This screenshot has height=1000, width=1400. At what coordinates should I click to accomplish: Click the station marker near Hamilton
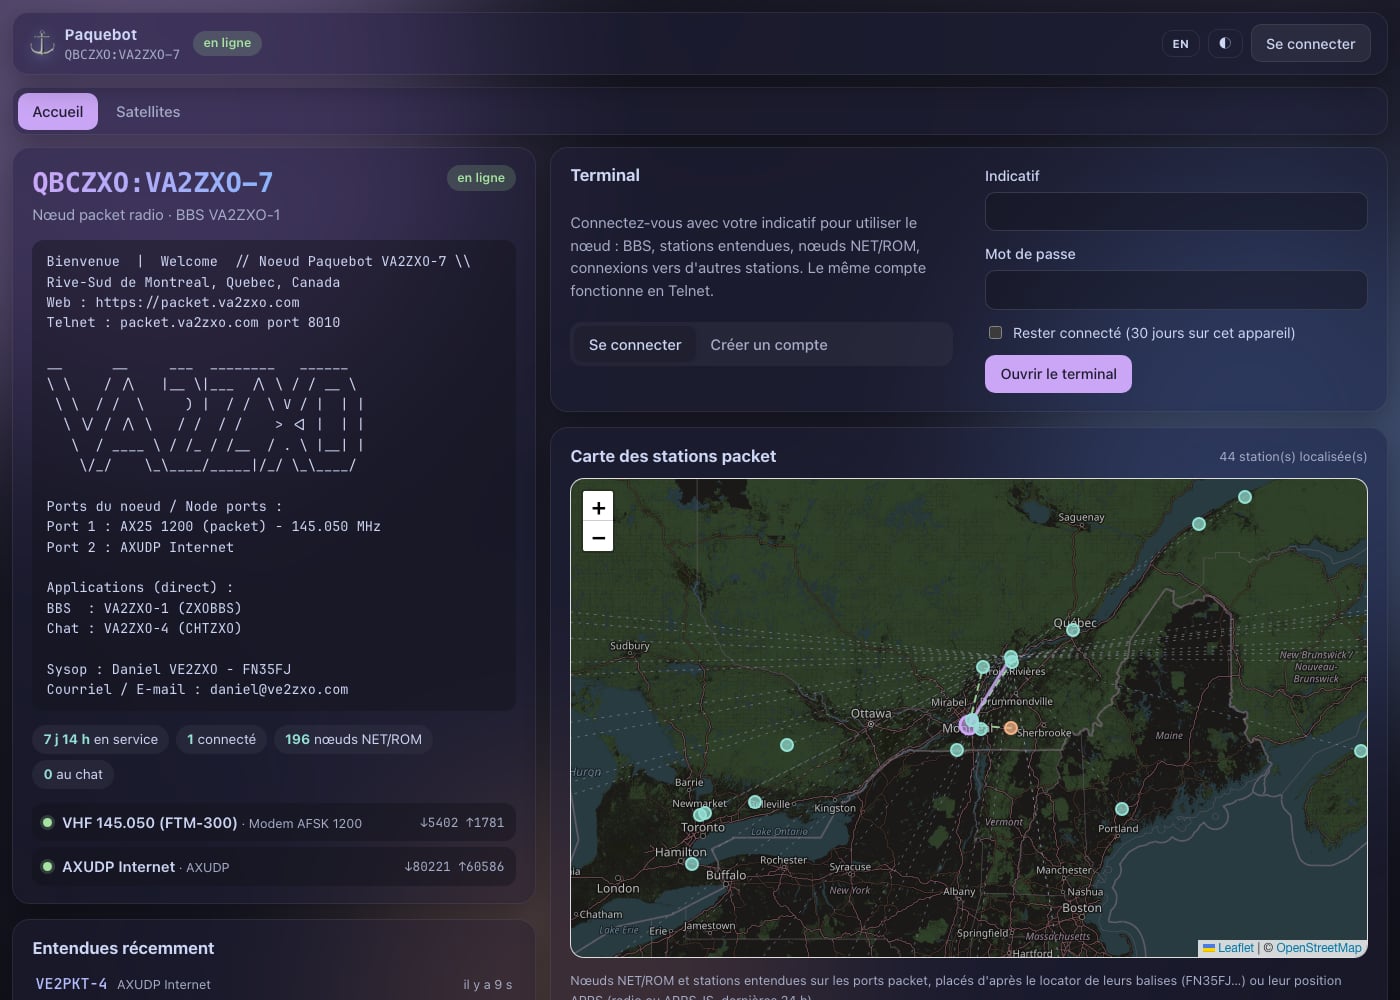click(x=692, y=864)
